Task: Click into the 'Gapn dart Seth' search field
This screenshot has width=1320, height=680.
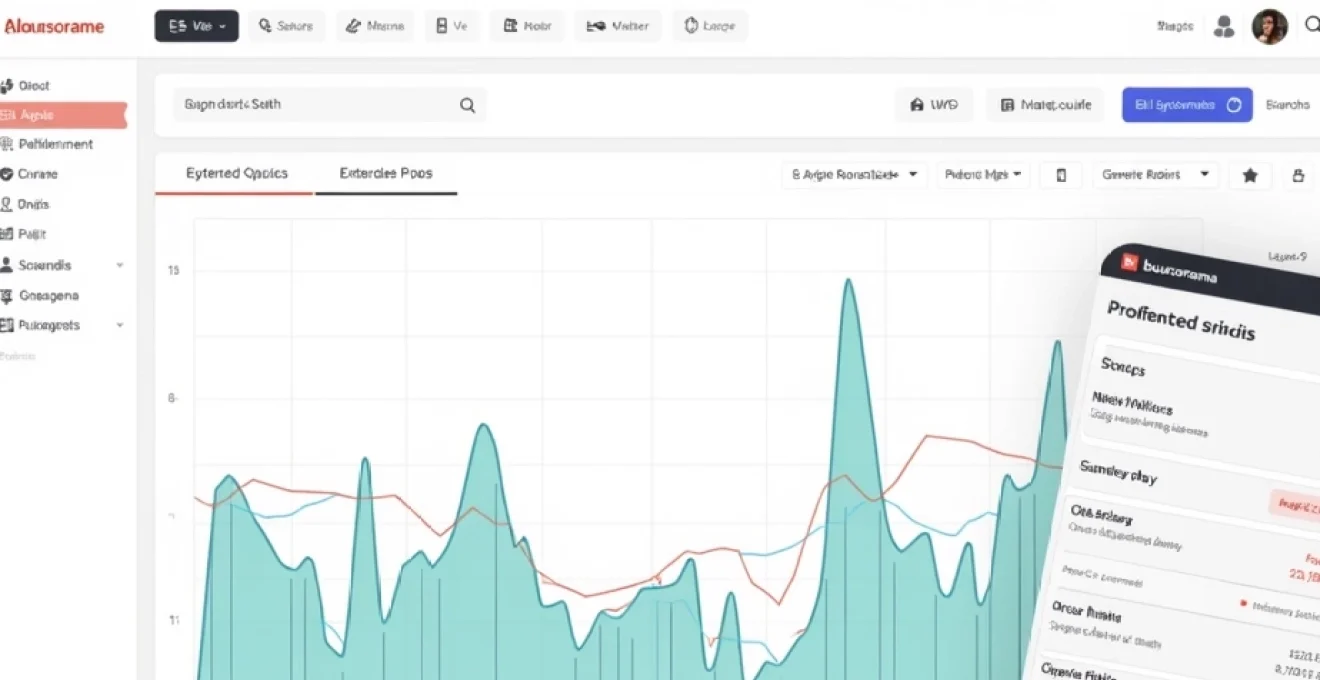Action: tap(310, 104)
